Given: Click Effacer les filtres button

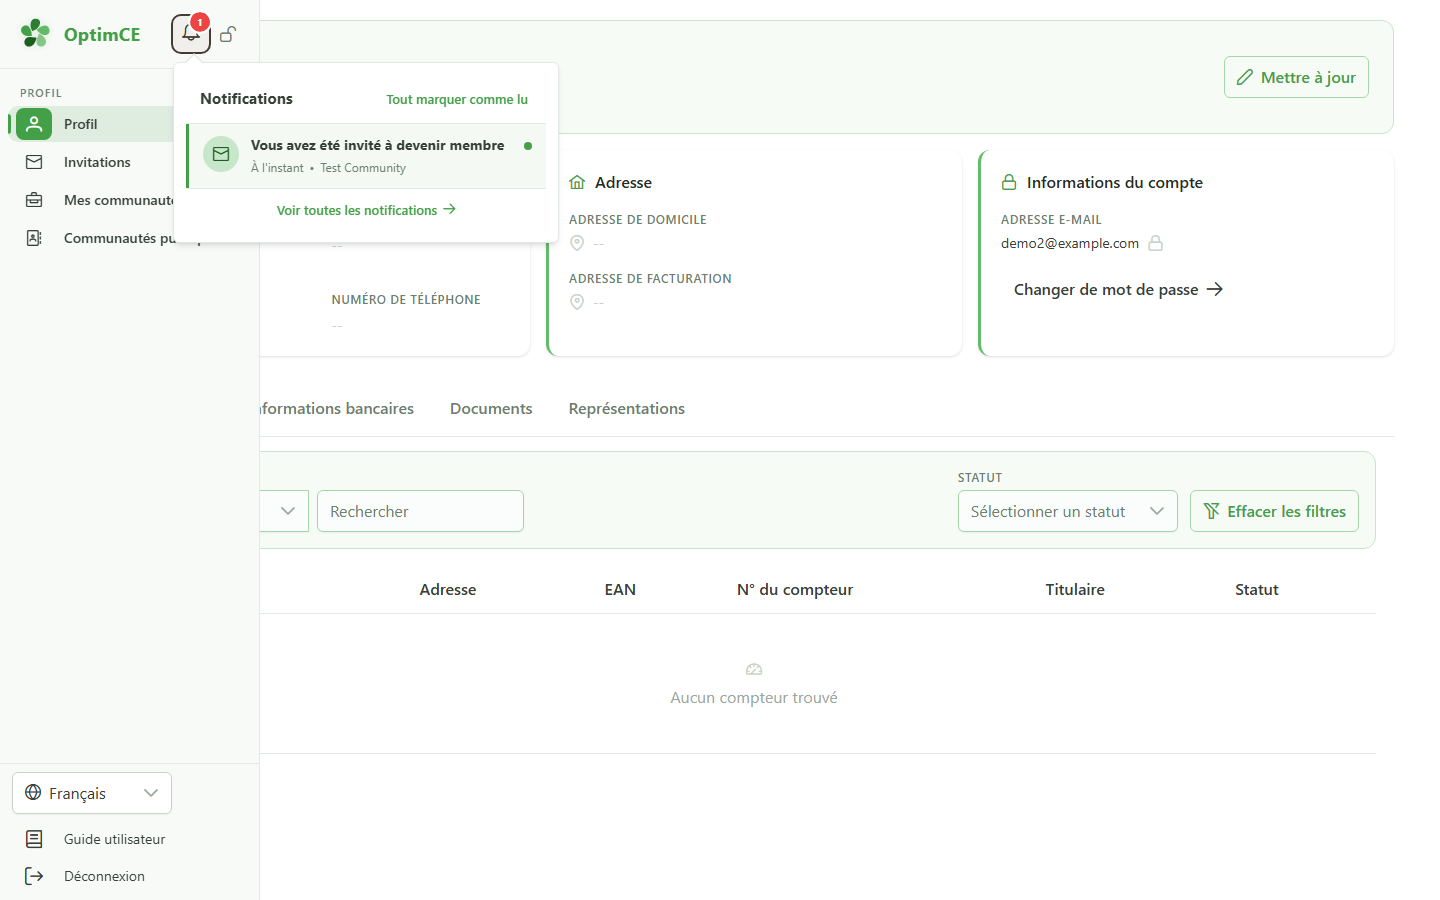Looking at the screenshot, I should coord(1274,511).
